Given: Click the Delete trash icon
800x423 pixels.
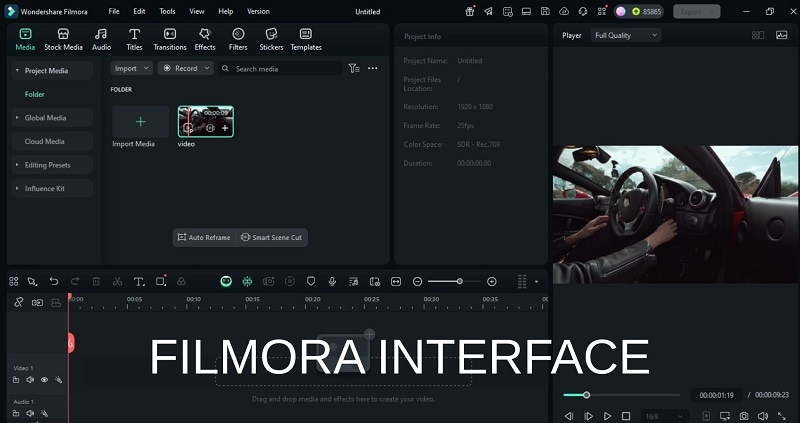Looking at the screenshot, I should (96, 281).
